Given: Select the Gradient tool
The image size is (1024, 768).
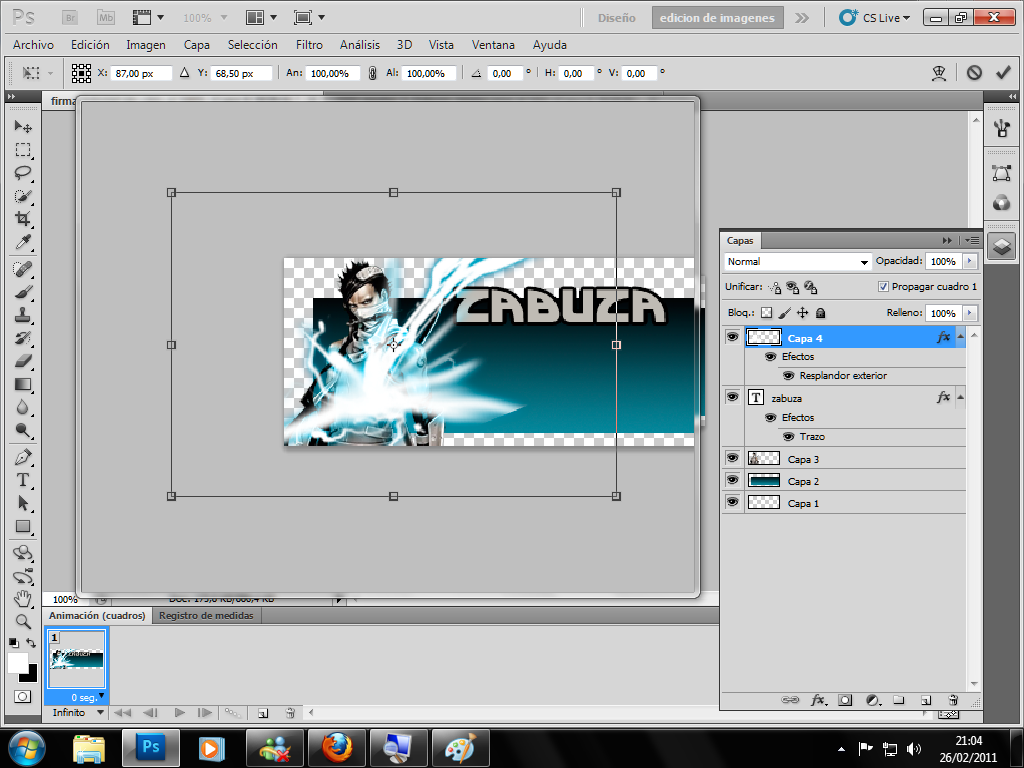Looking at the screenshot, I should pyautogui.click(x=23, y=384).
